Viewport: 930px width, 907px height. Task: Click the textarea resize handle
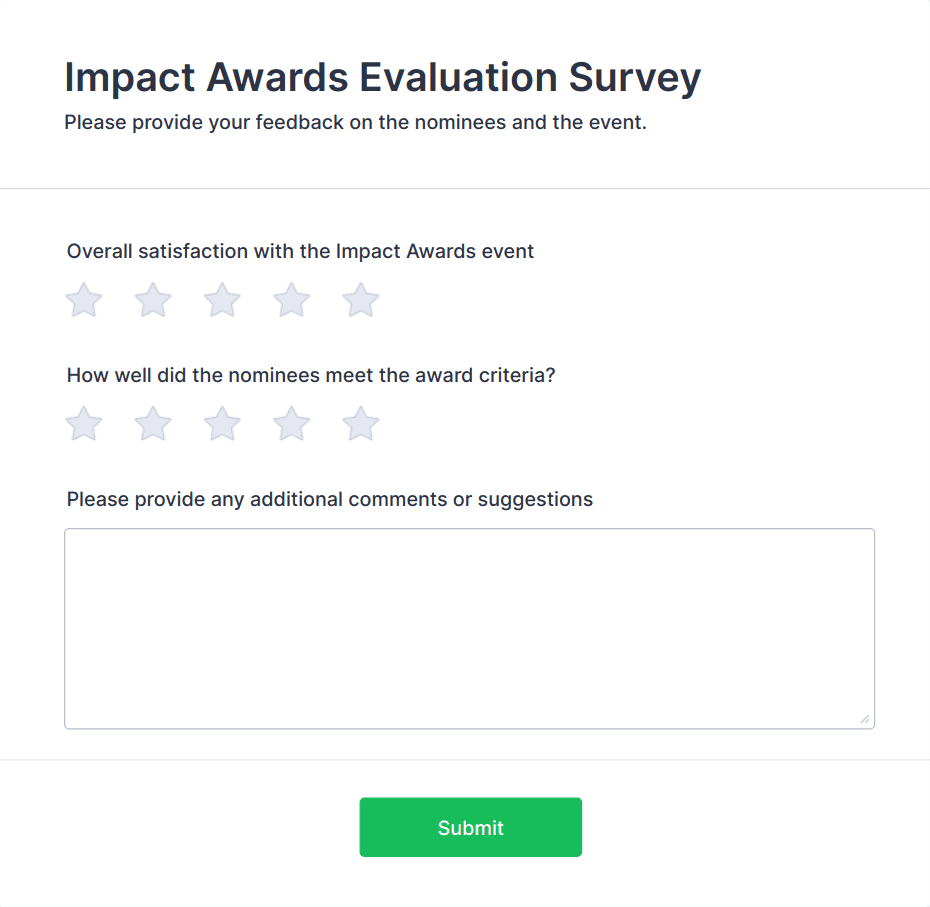865,717
